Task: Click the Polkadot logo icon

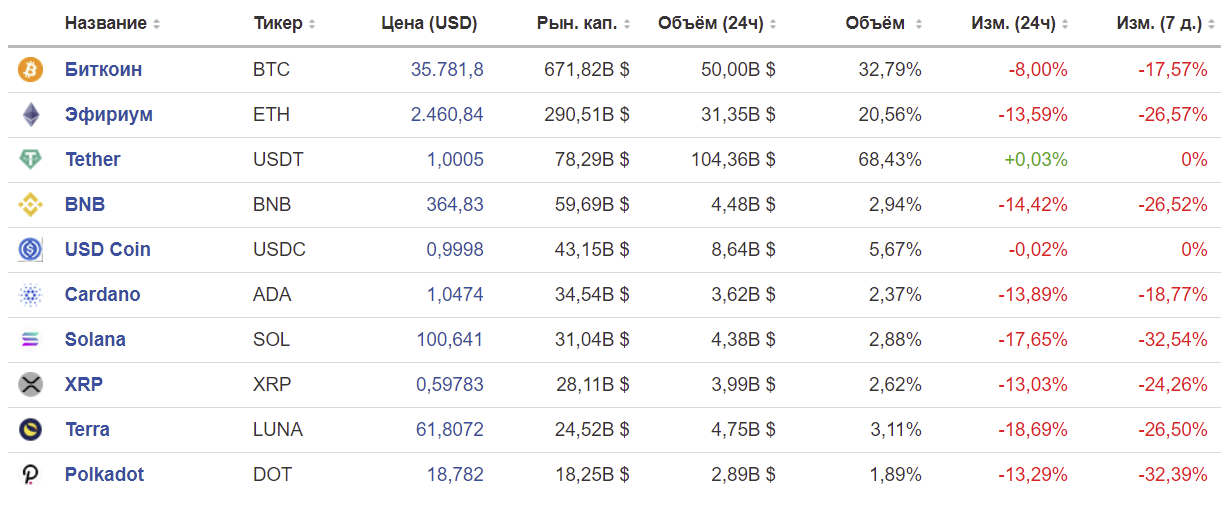Action: 31,475
